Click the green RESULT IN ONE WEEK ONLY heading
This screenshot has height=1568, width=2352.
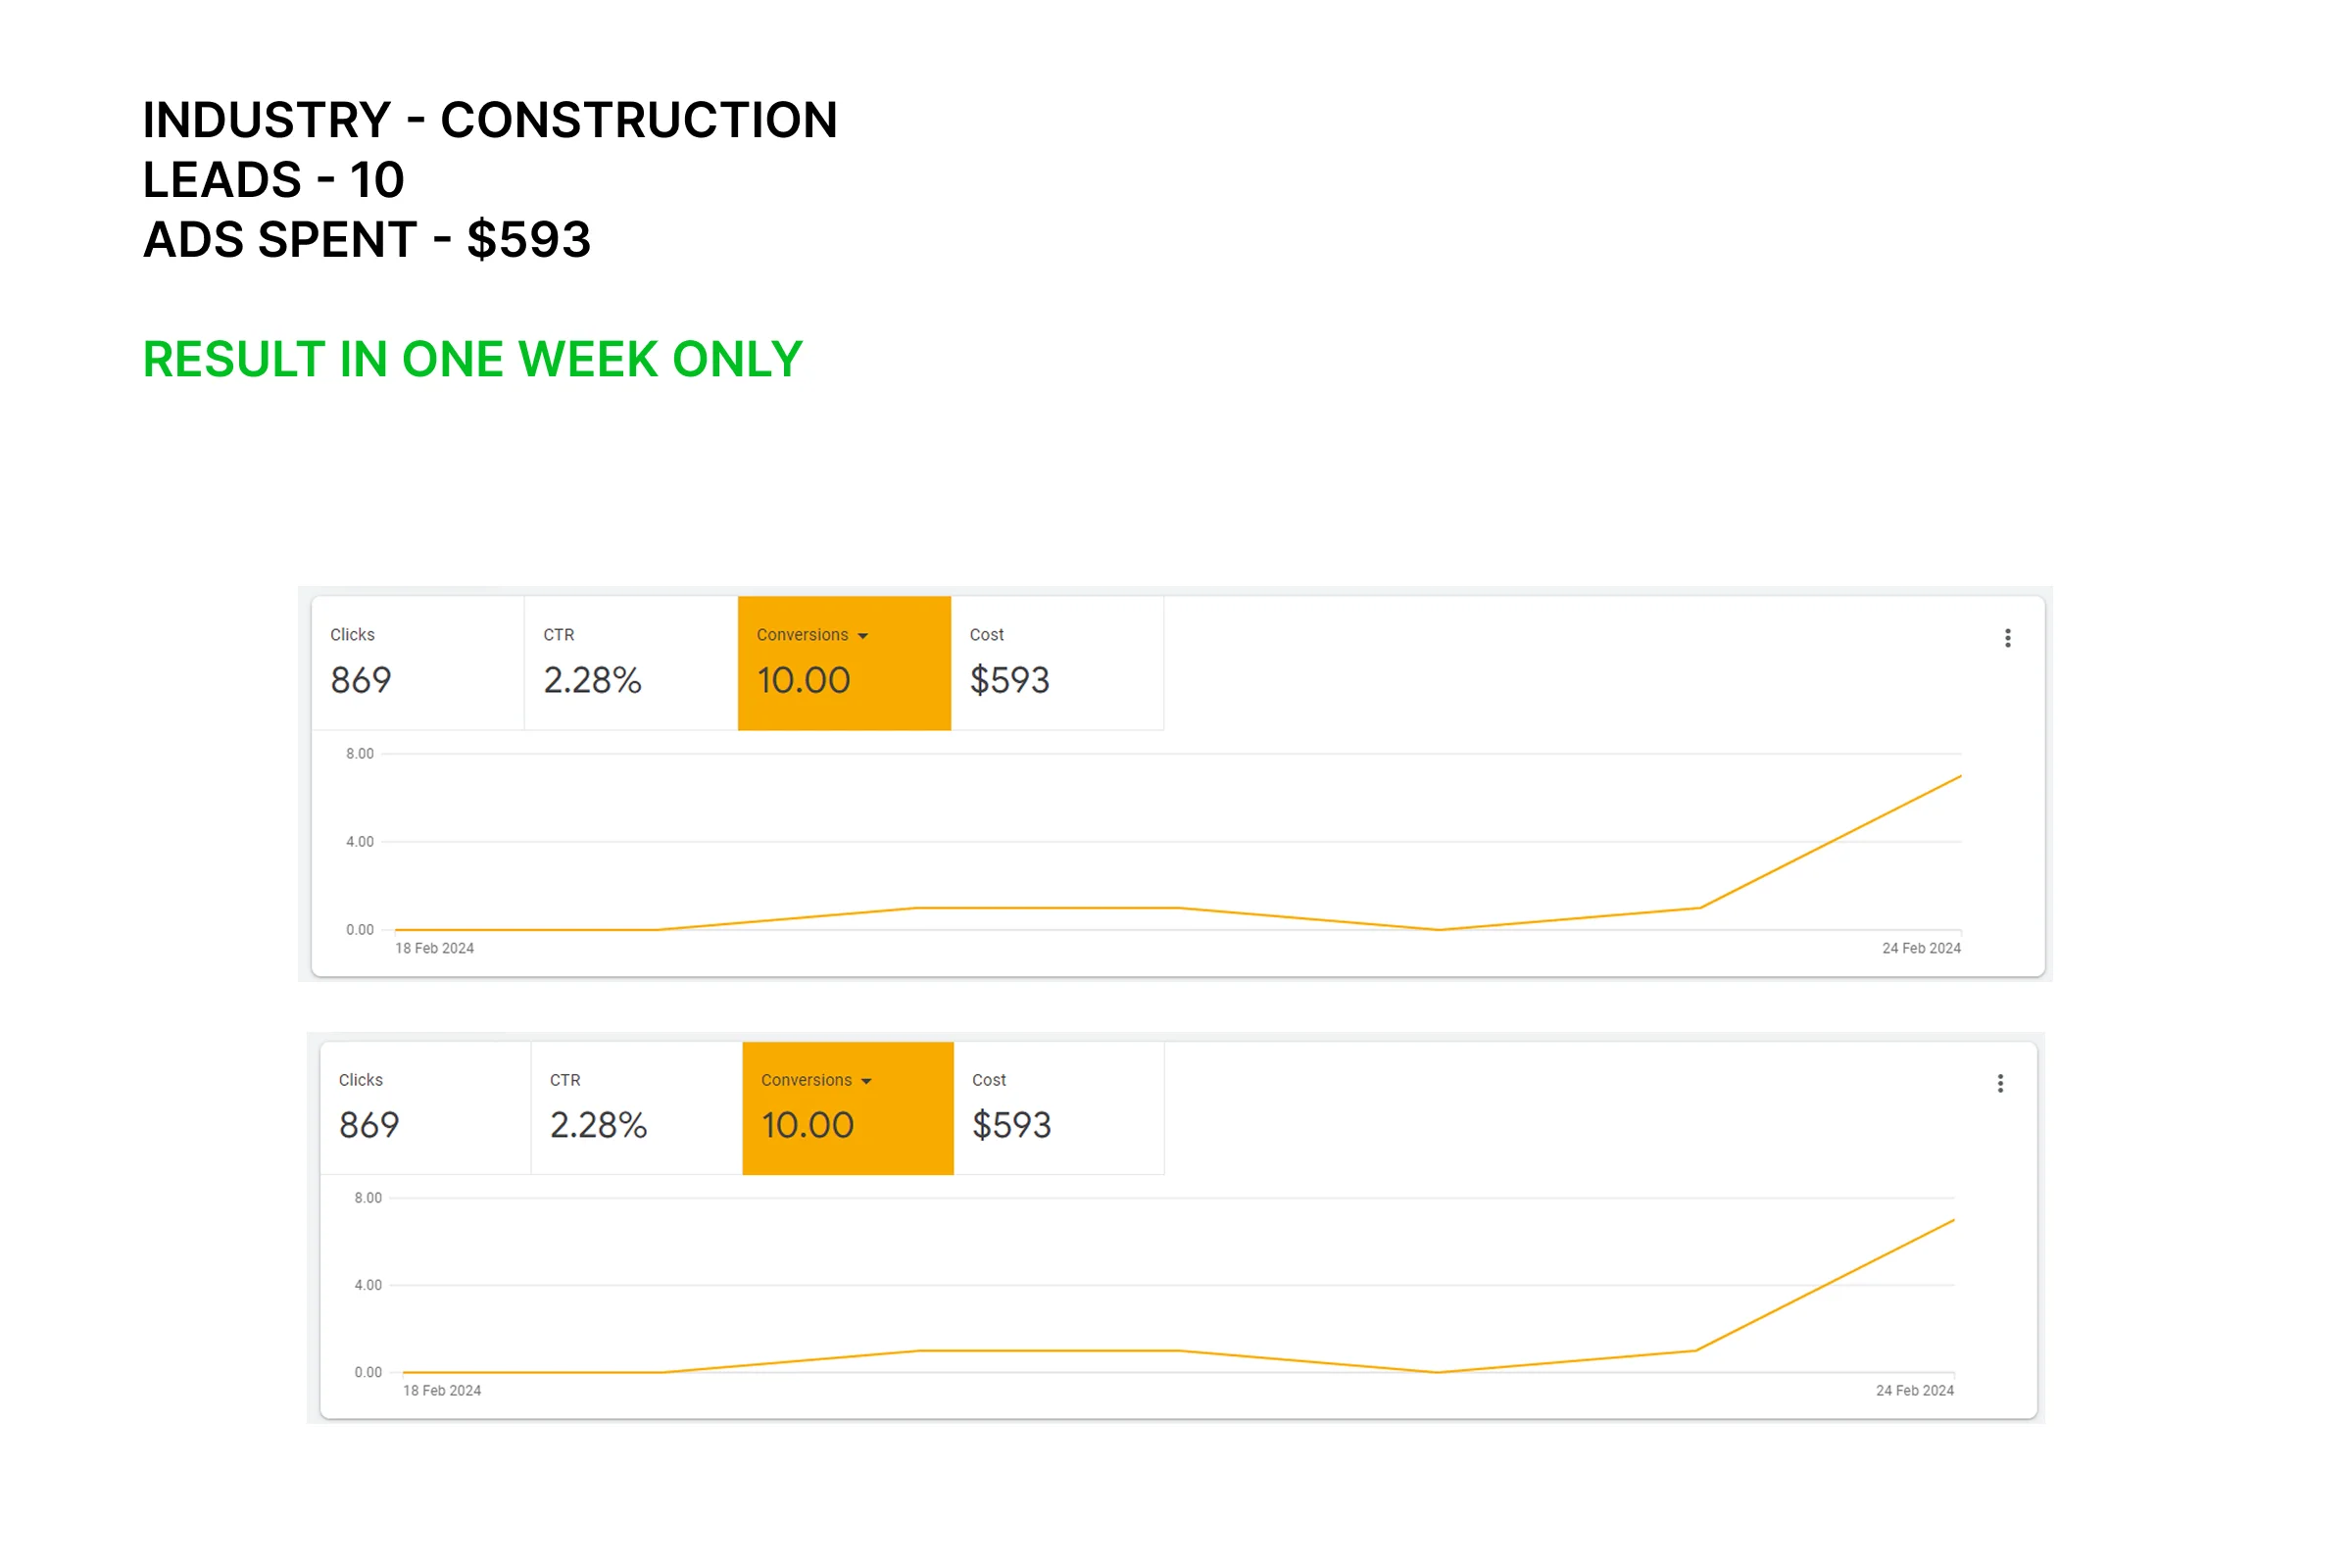(x=472, y=359)
